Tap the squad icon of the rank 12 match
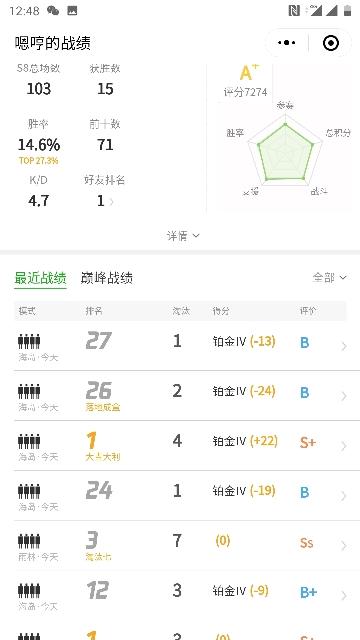 click(x=29, y=591)
